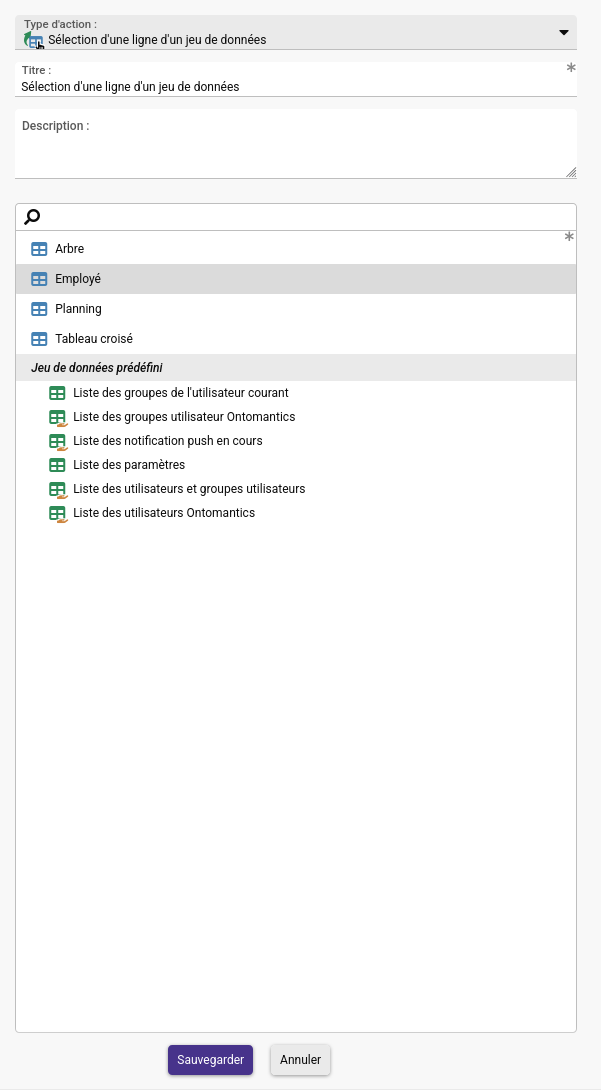Click the Employé dataset table icon
This screenshot has height=1090, width=601.
pyautogui.click(x=39, y=279)
